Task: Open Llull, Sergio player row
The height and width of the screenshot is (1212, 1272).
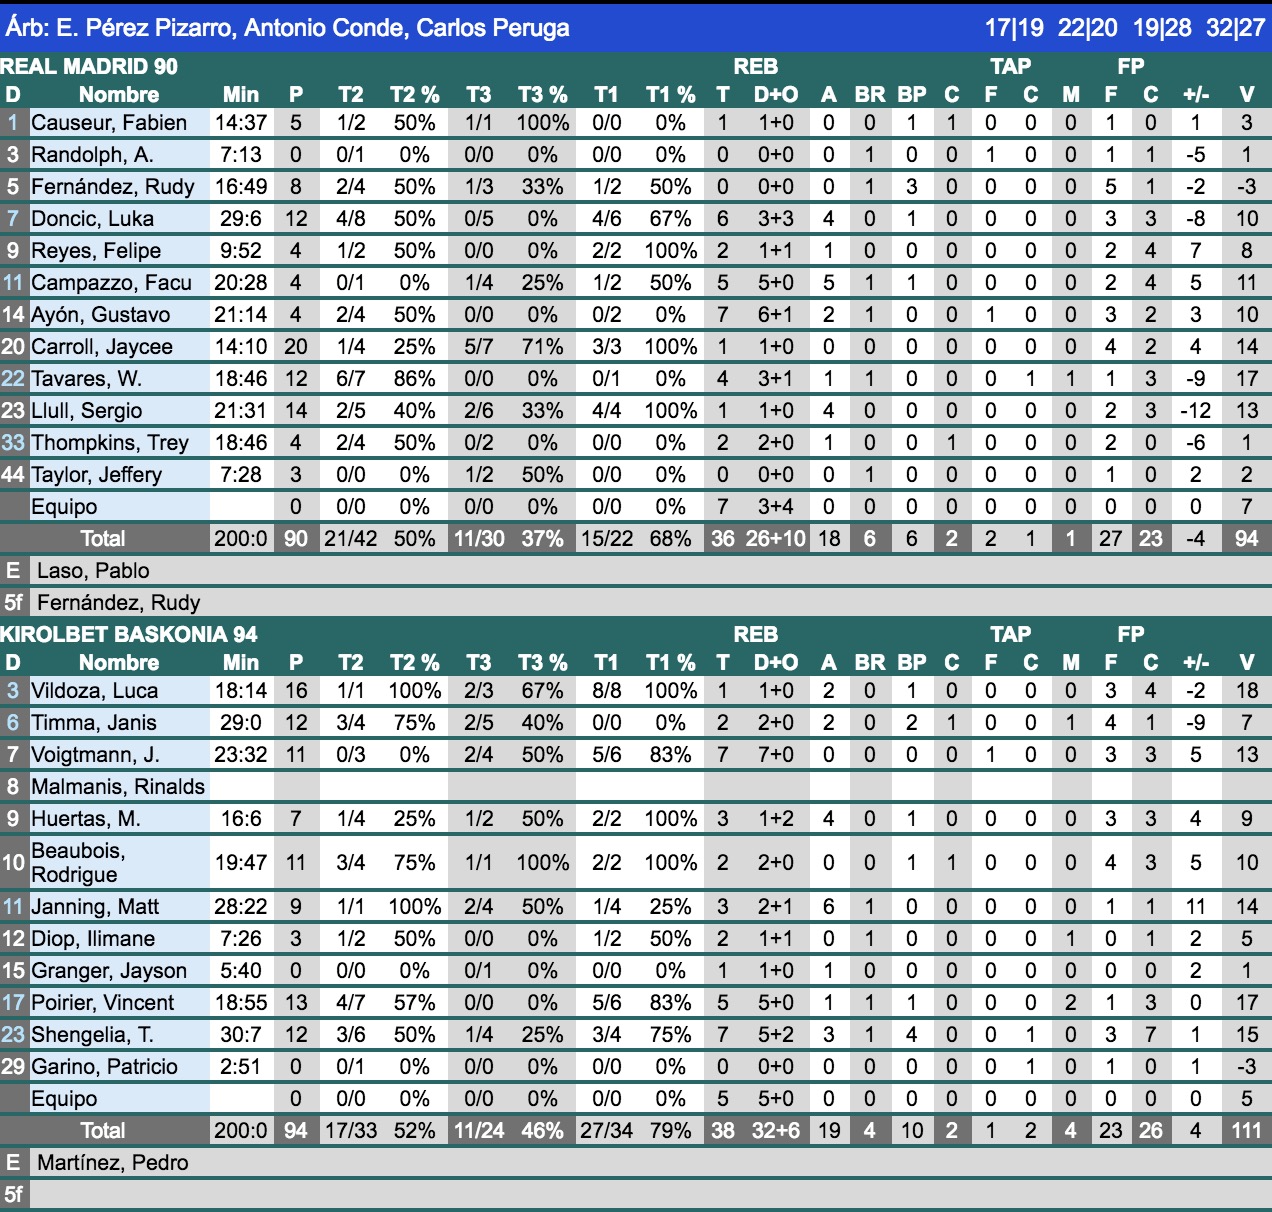Action: click(x=86, y=411)
